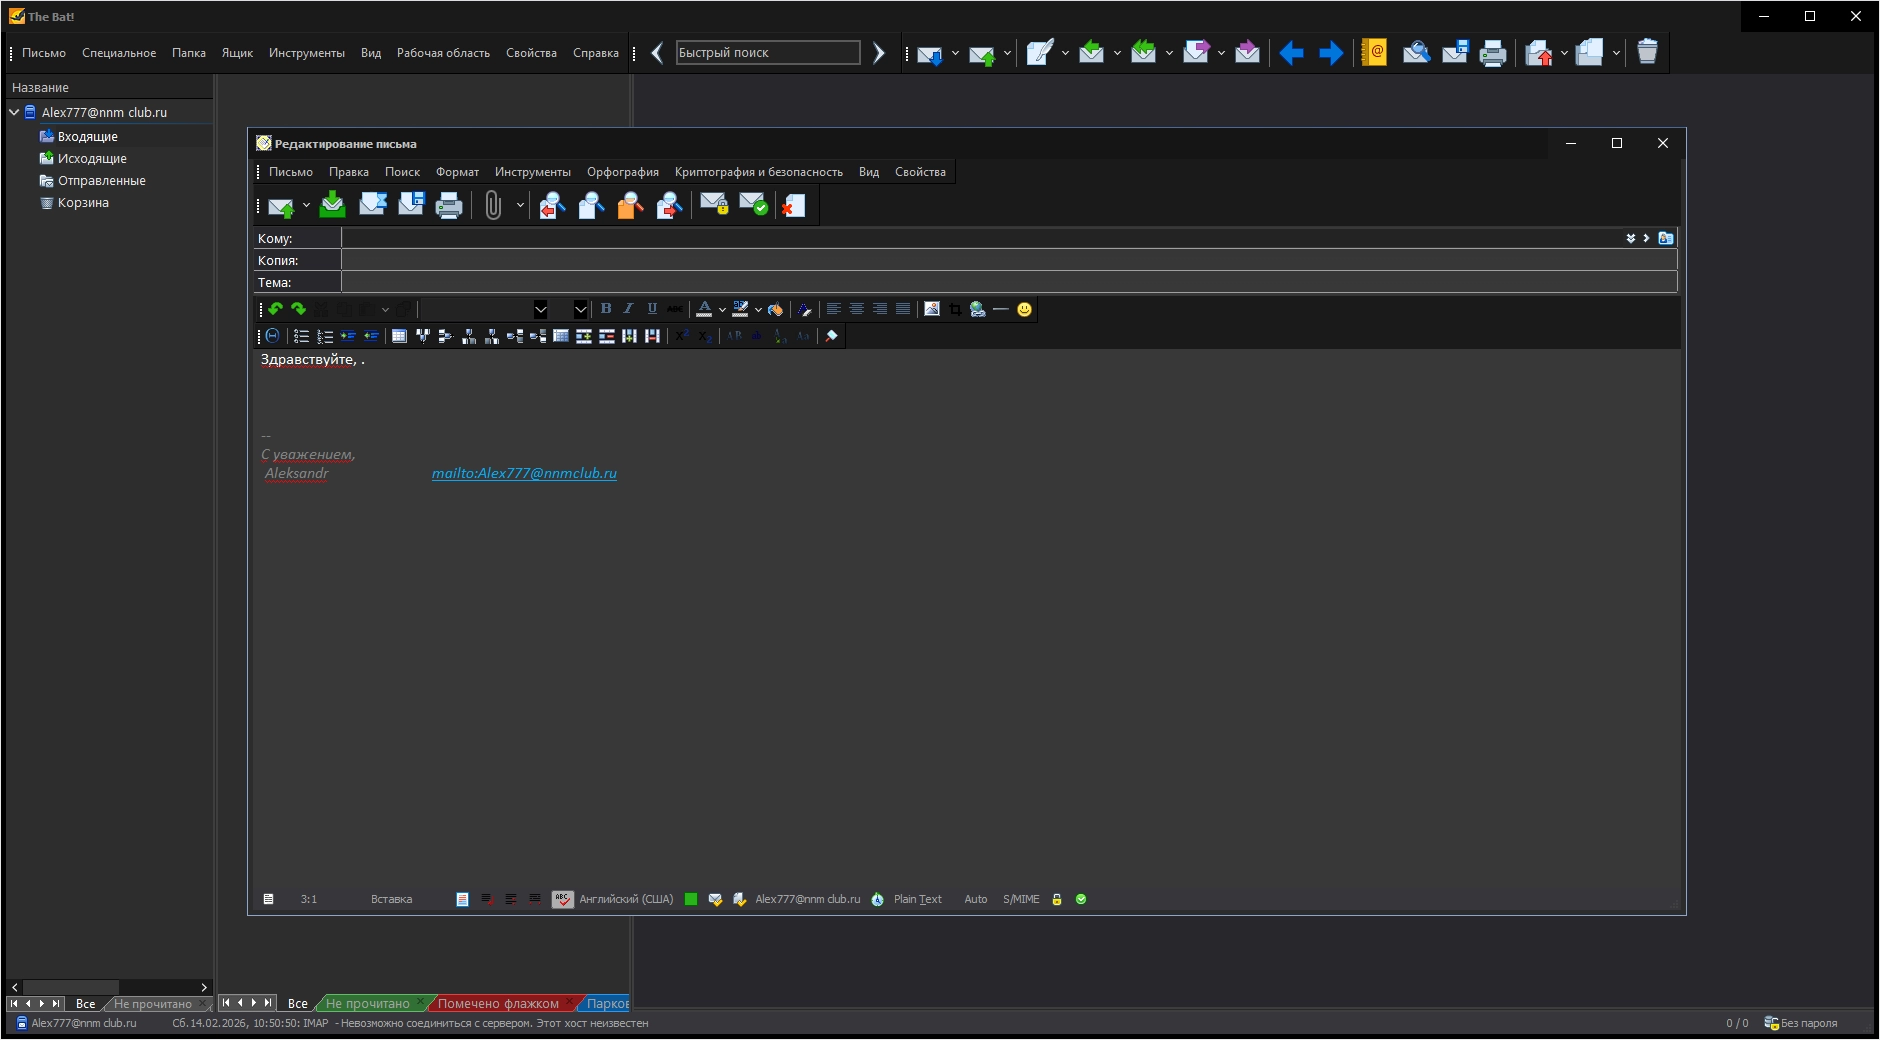Open the mailto:Alex777@nnmclub.ru link
Viewport: 1880px width, 1040px height.
[x=524, y=474]
